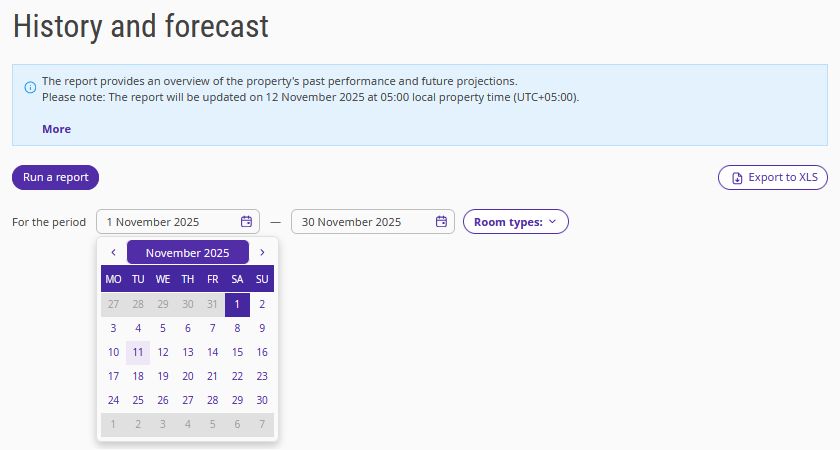The image size is (840, 450).
Task: Go to next month arrow
Action: coord(262,252)
